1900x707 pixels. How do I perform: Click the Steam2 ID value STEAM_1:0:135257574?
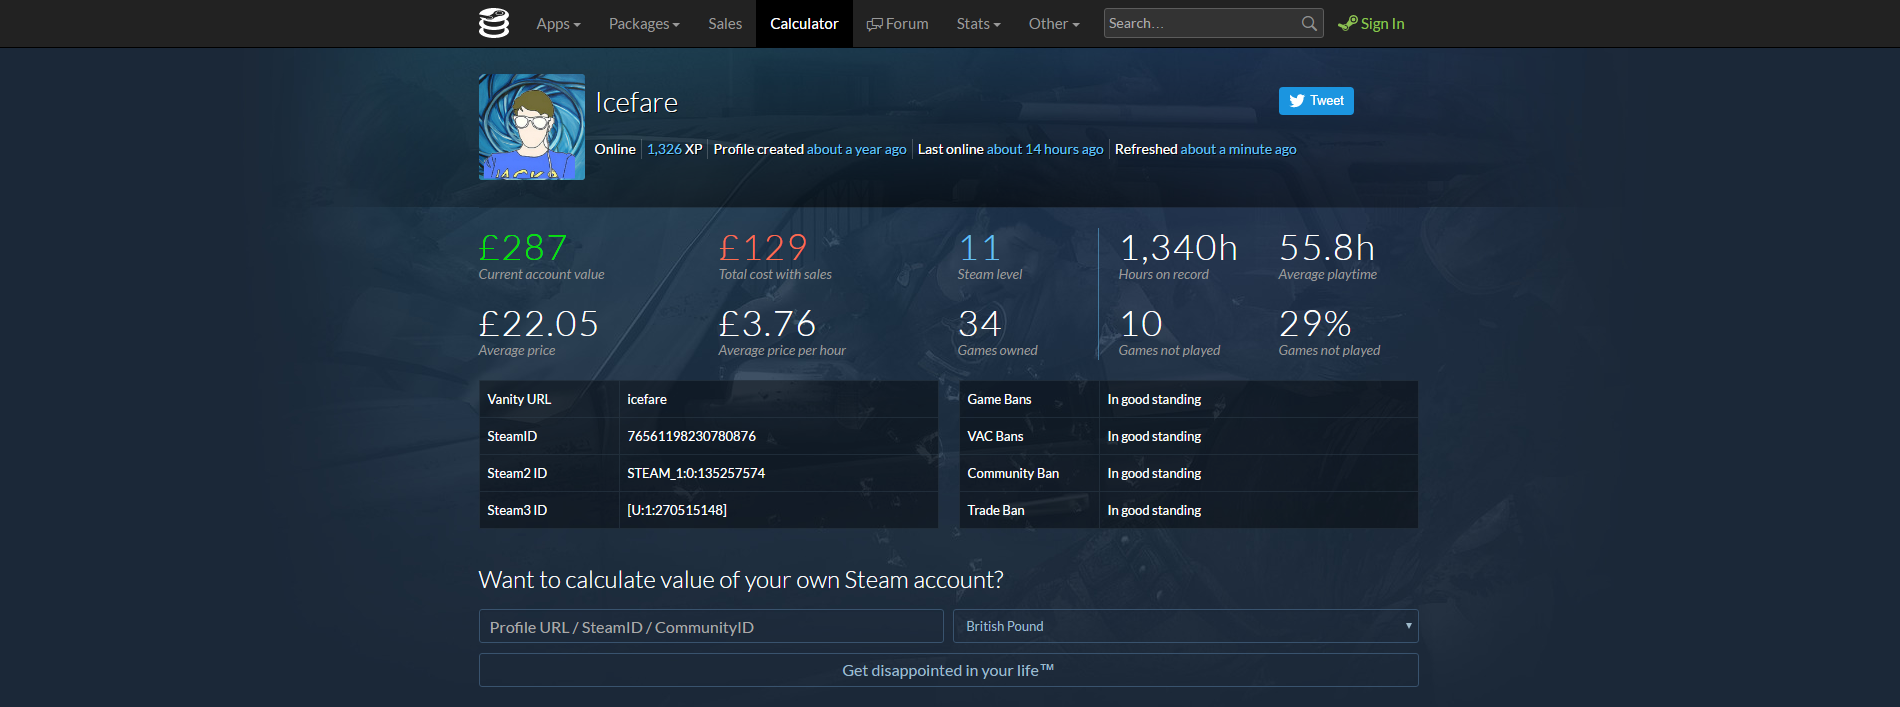(x=696, y=473)
